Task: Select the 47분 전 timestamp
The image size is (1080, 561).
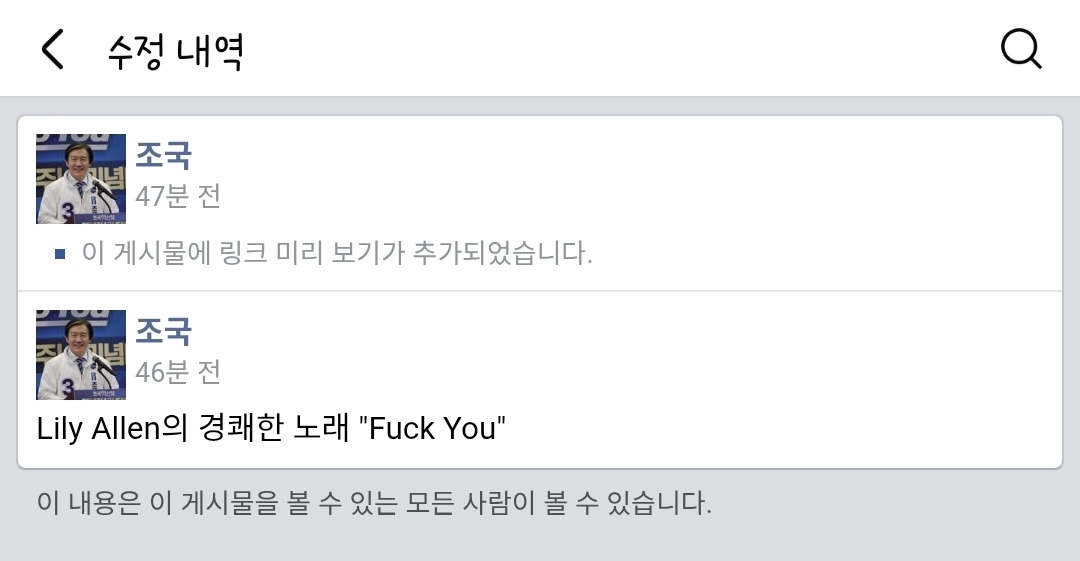Action: click(x=178, y=196)
